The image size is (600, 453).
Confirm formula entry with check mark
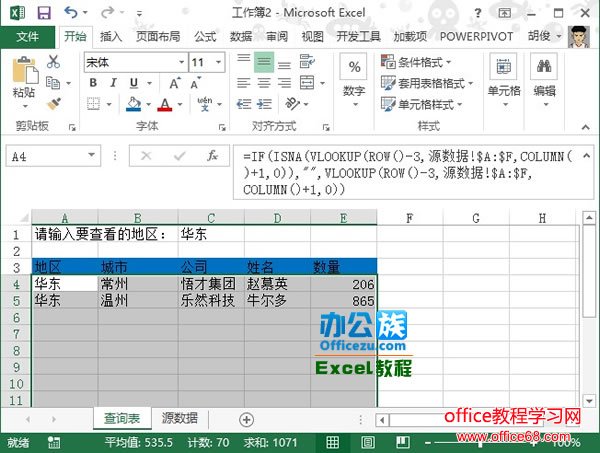point(179,155)
